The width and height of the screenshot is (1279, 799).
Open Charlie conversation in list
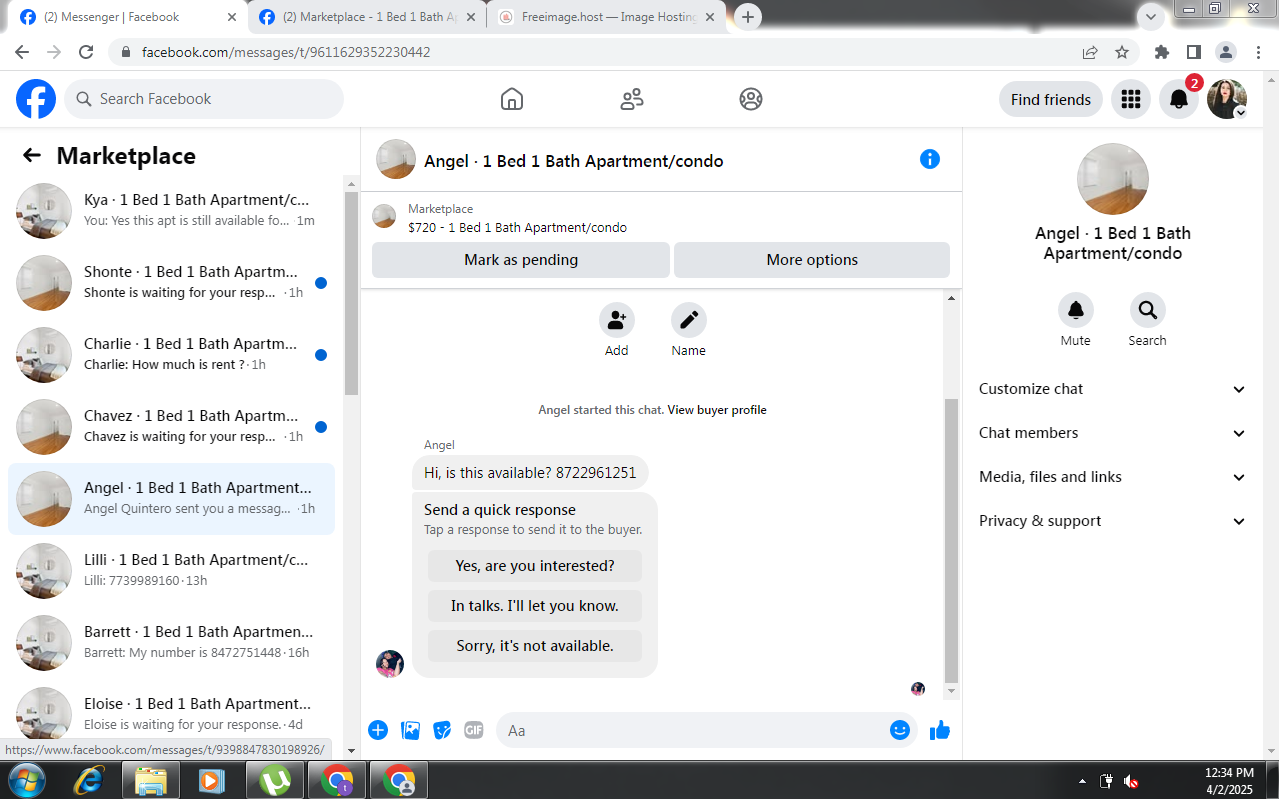pyautogui.click(x=171, y=354)
